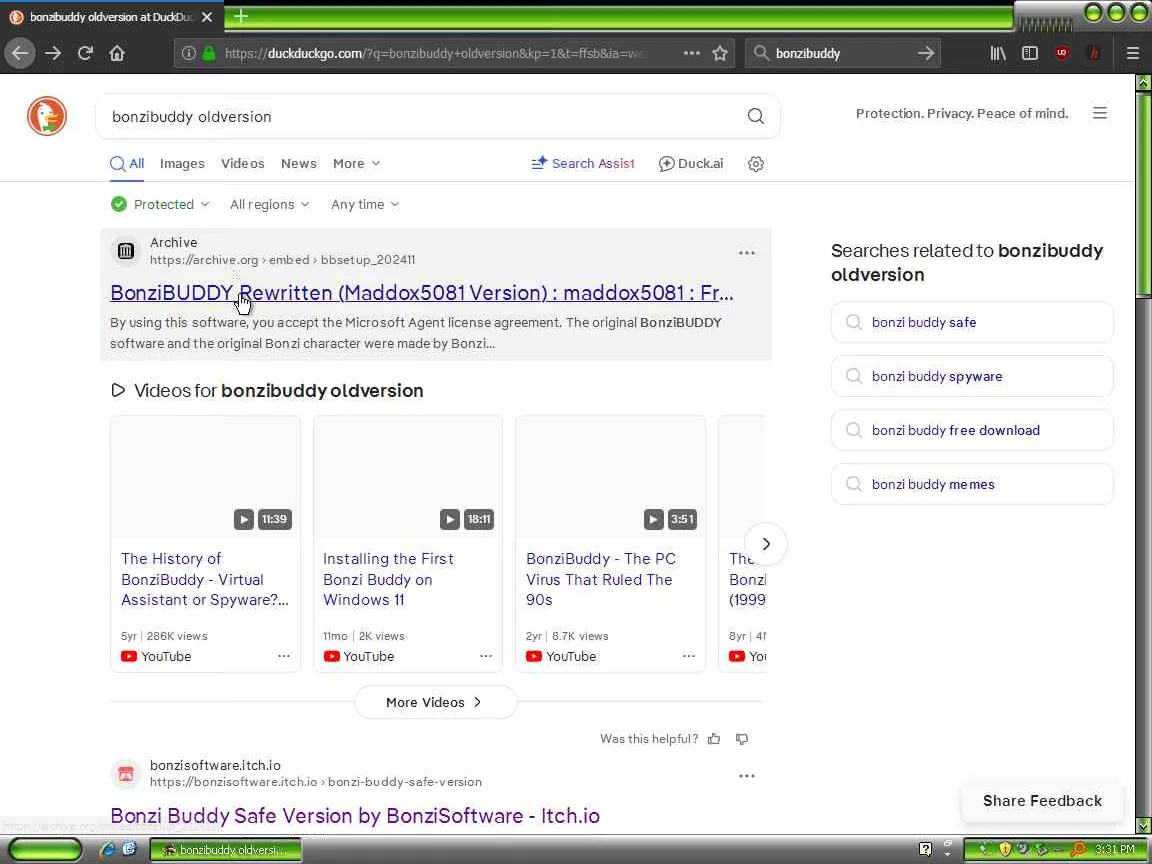Viewport: 1152px width, 864px height.
Task: Play BonziBuddy PC Virus video thumbnail
Action: tap(611, 477)
